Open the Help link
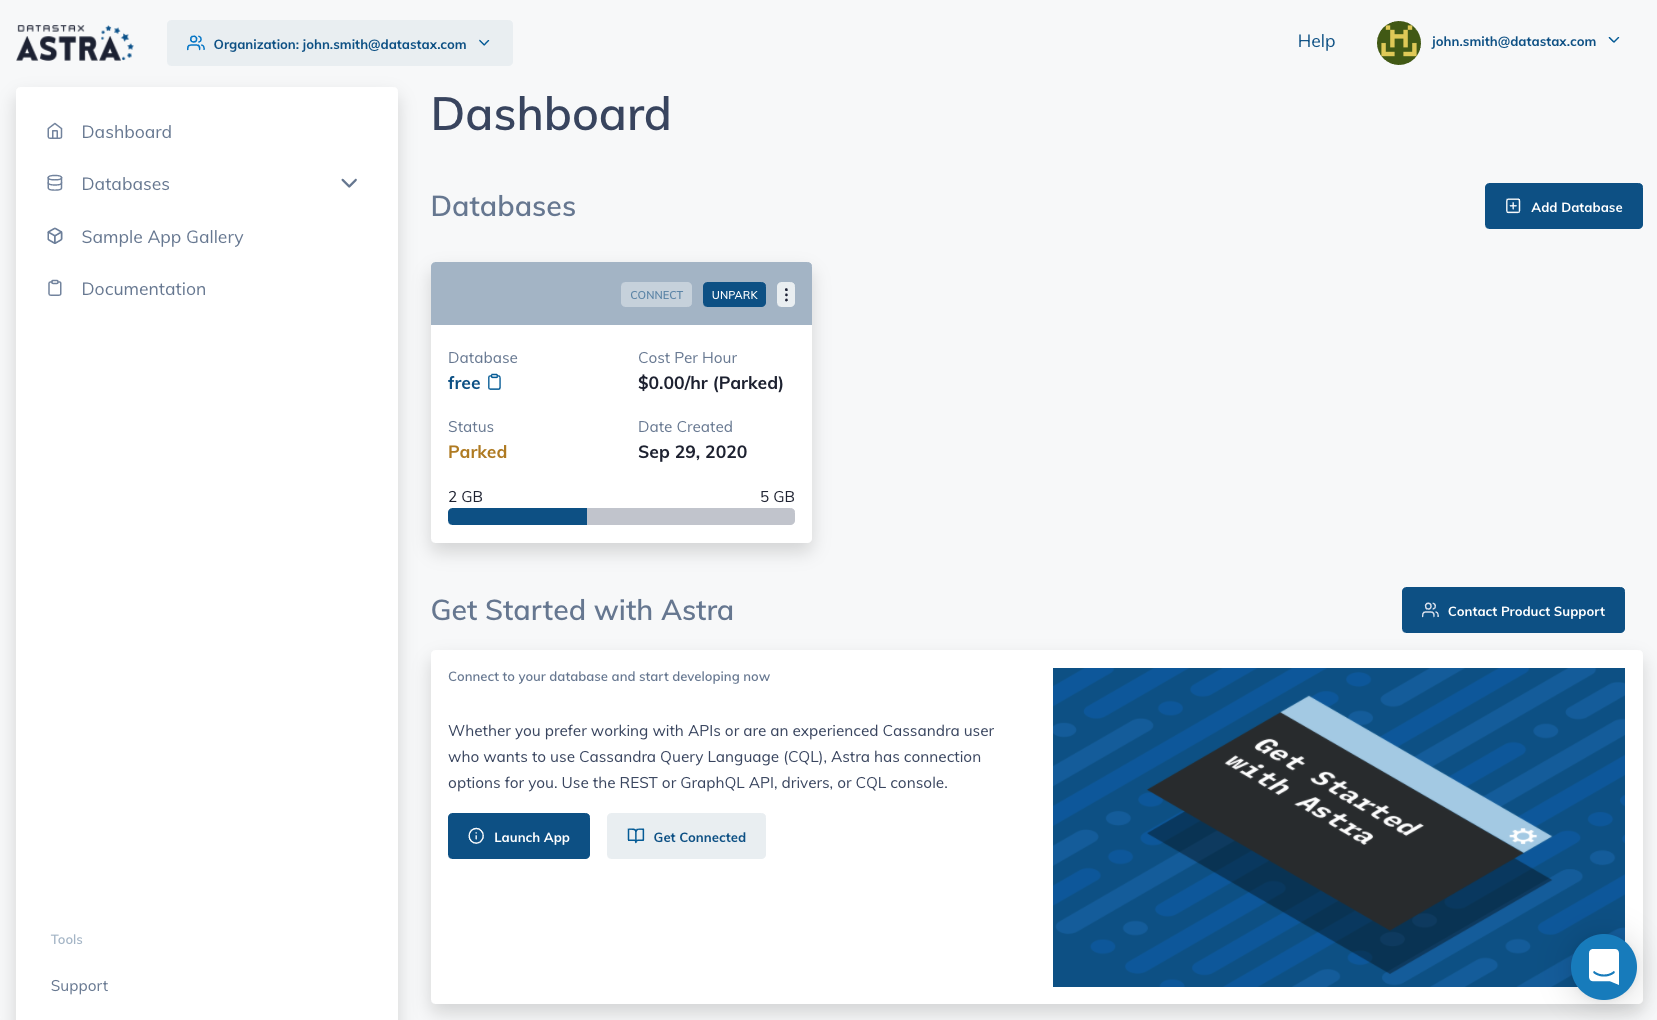Viewport: 1657px width, 1020px height. coord(1316,41)
